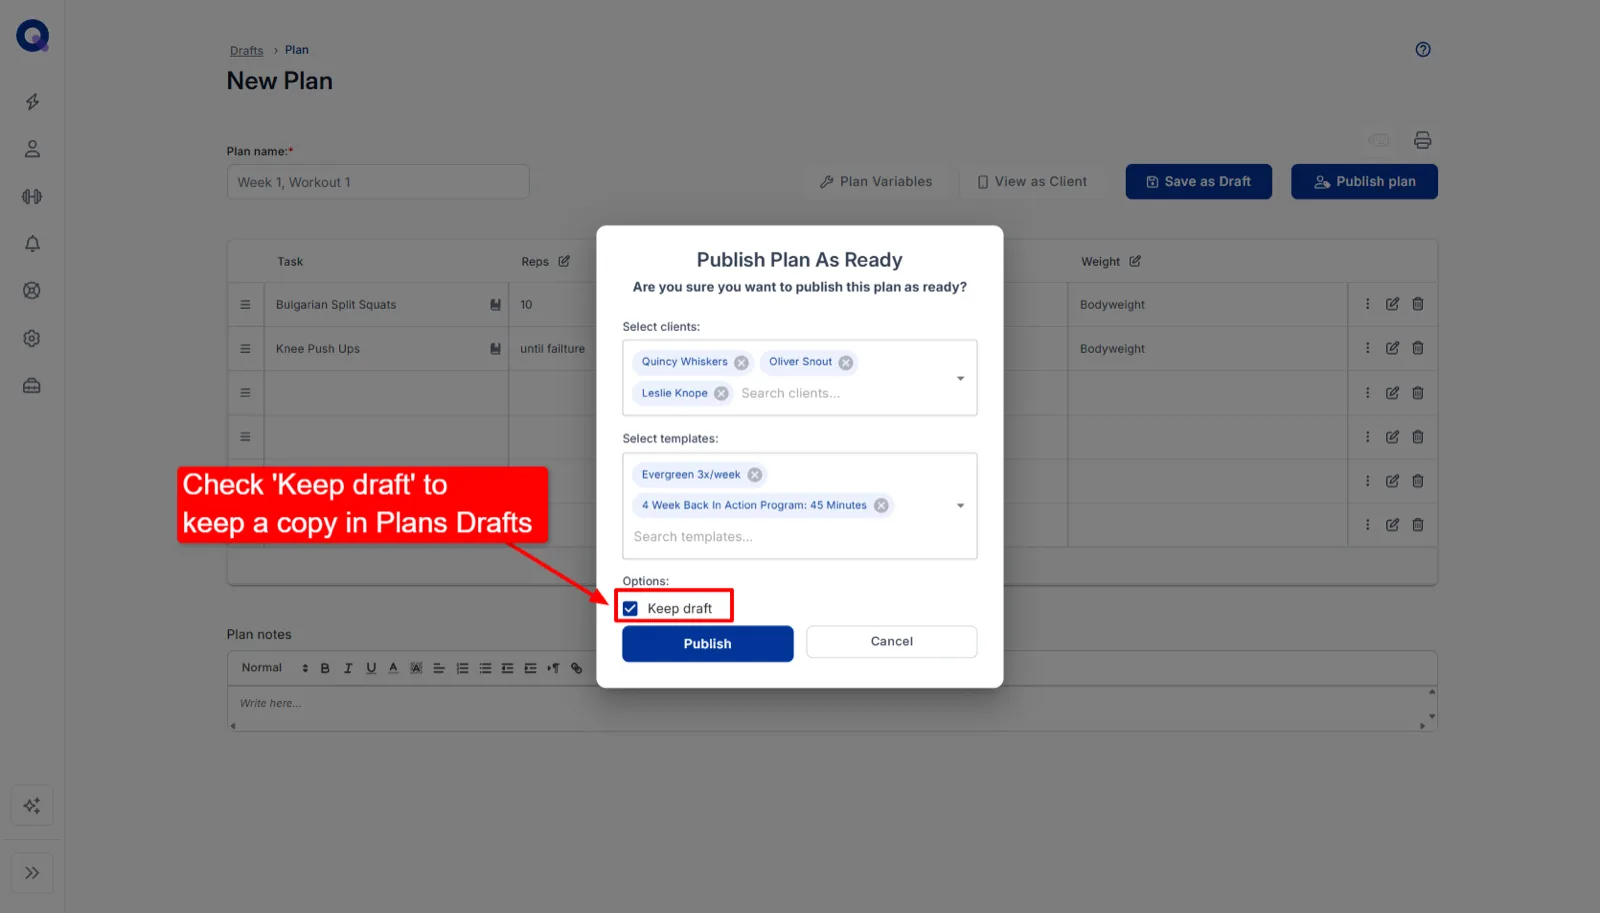
Task: Click the edit icon beside Weight header
Action: point(1135,262)
